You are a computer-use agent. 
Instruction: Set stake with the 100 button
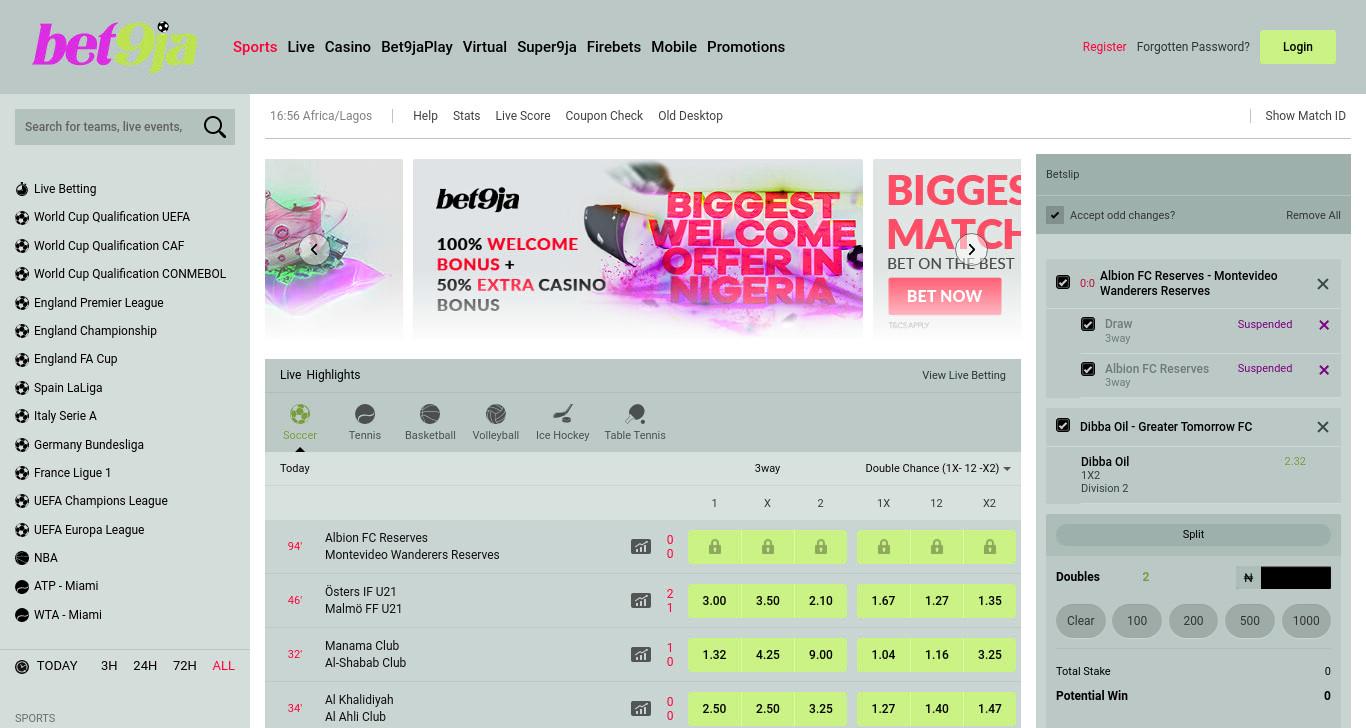click(1137, 621)
